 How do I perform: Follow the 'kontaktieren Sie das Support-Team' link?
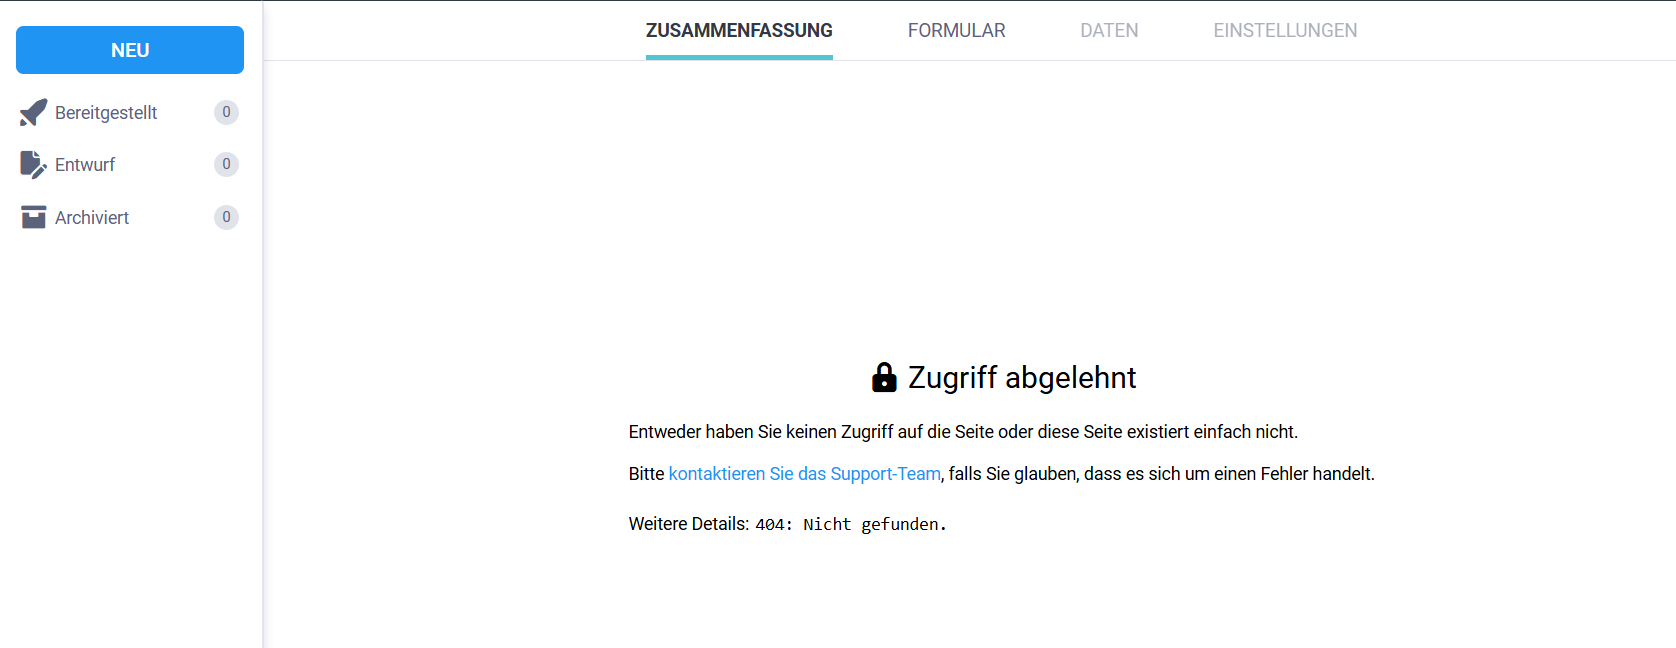click(804, 474)
